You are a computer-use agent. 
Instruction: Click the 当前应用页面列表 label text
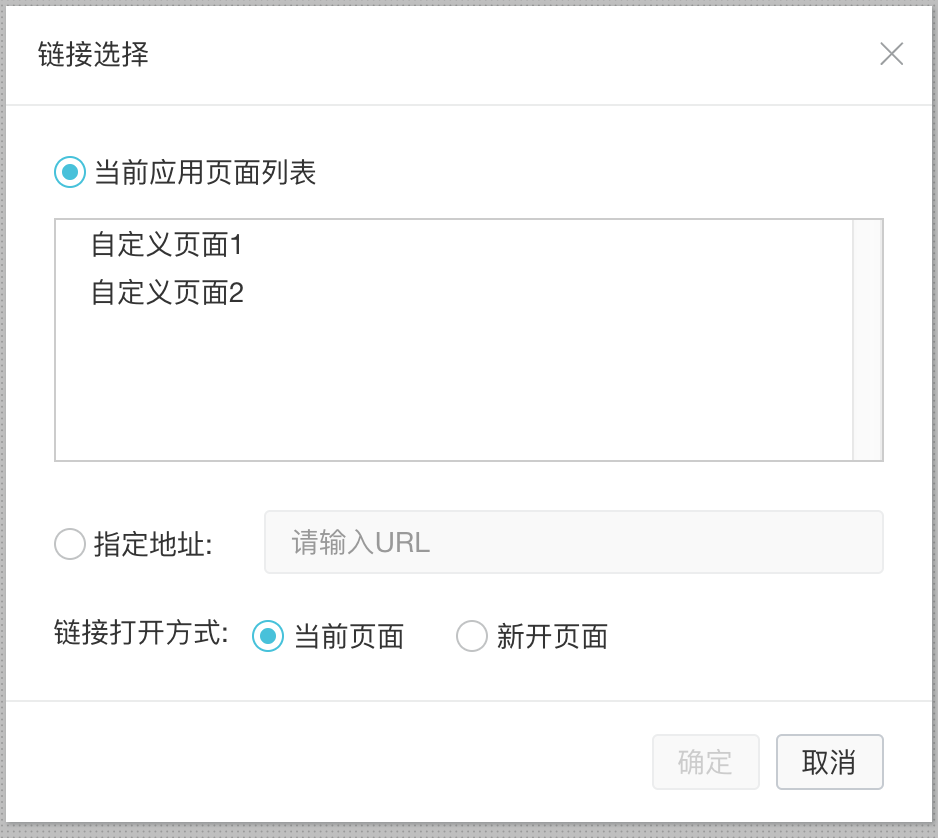pos(205,173)
